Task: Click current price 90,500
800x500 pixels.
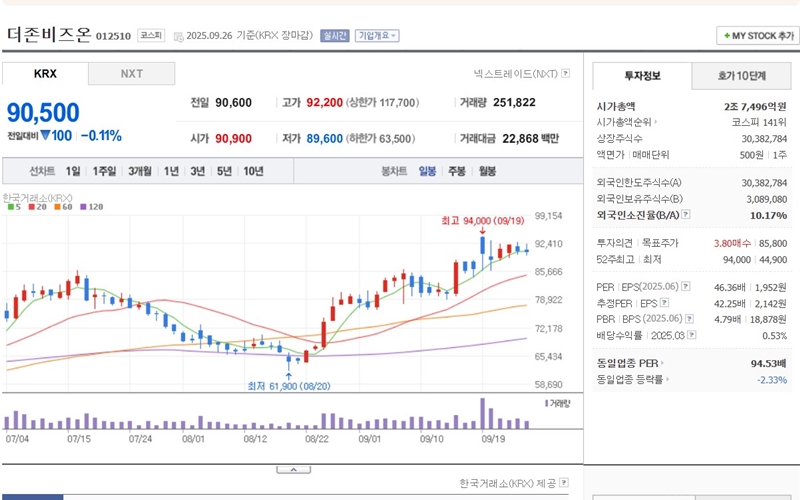Action: [x=43, y=113]
